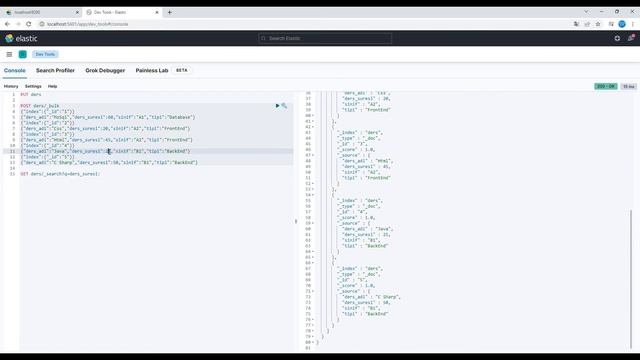The width and height of the screenshot is (640, 360).
Task: Bookmark page with star icon
Action: (598, 24)
